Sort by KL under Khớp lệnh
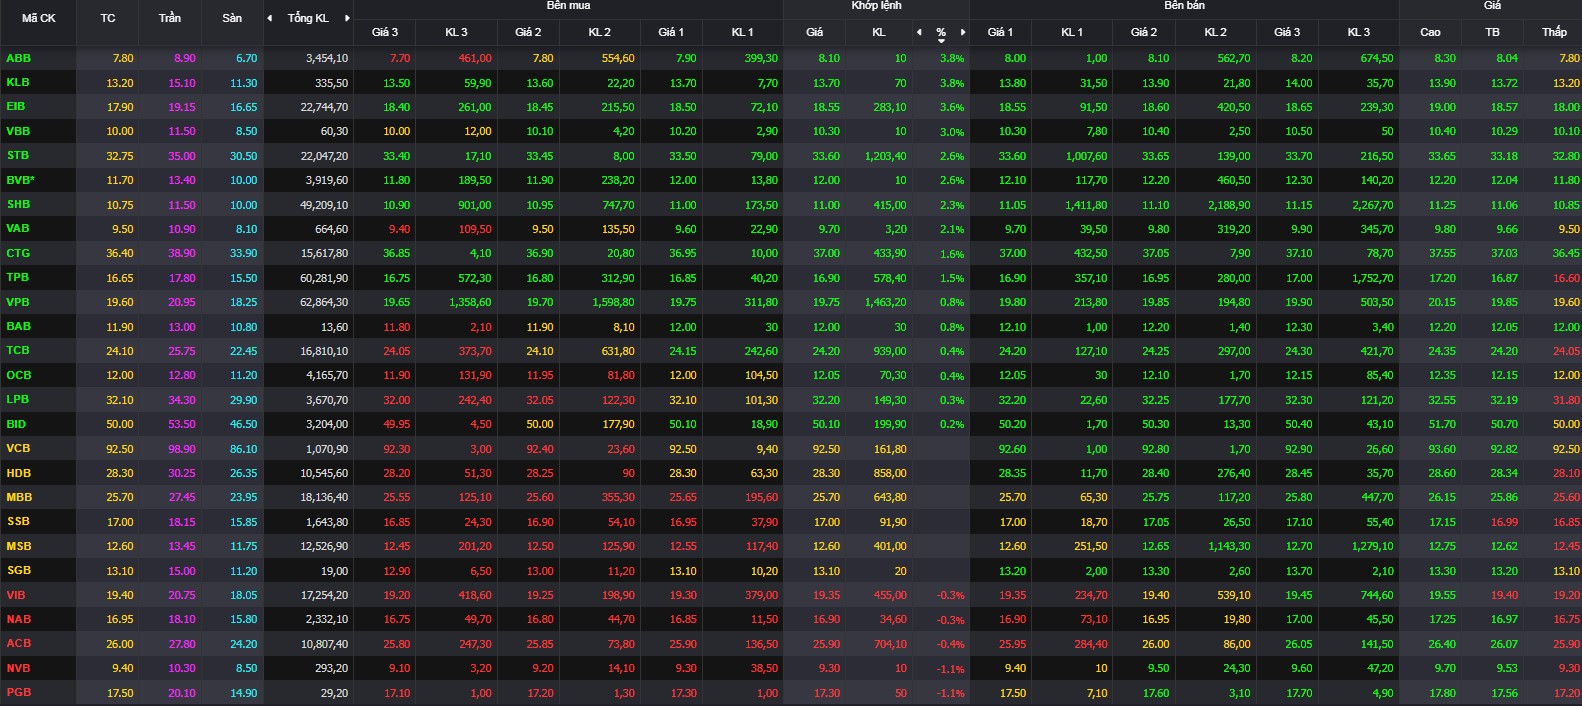The width and height of the screenshot is (1582, 706). (x=879, y=32)
